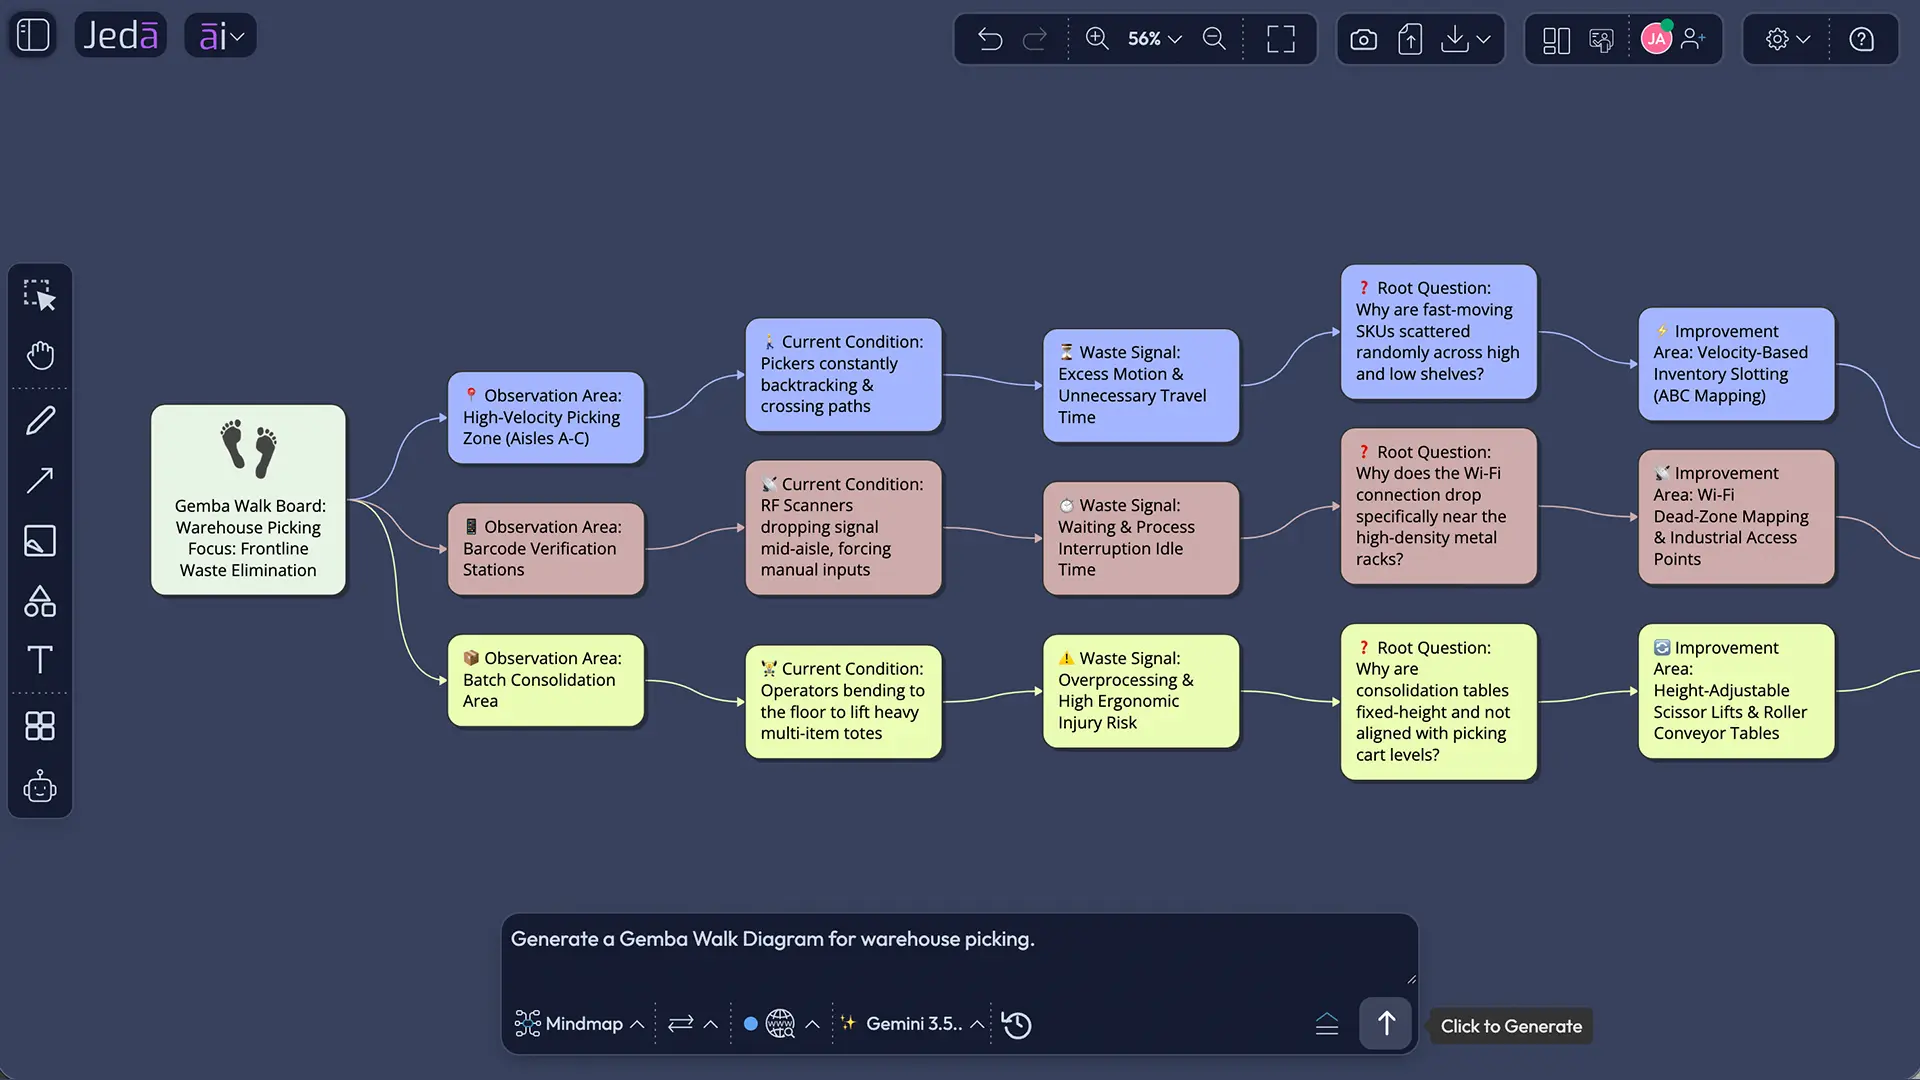Open the 56% zoom level dropdown
Viewport: 1920px width, 1080px height.
[1154, 39]
